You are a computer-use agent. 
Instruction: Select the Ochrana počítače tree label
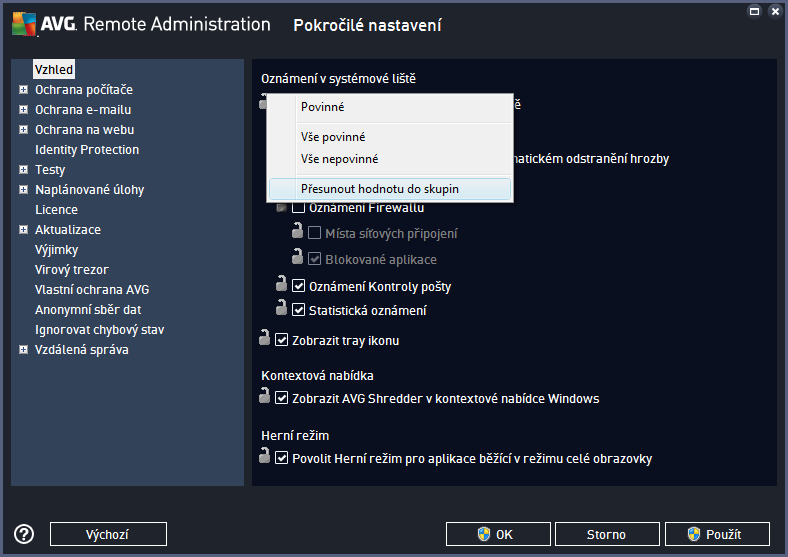point(84,89)
